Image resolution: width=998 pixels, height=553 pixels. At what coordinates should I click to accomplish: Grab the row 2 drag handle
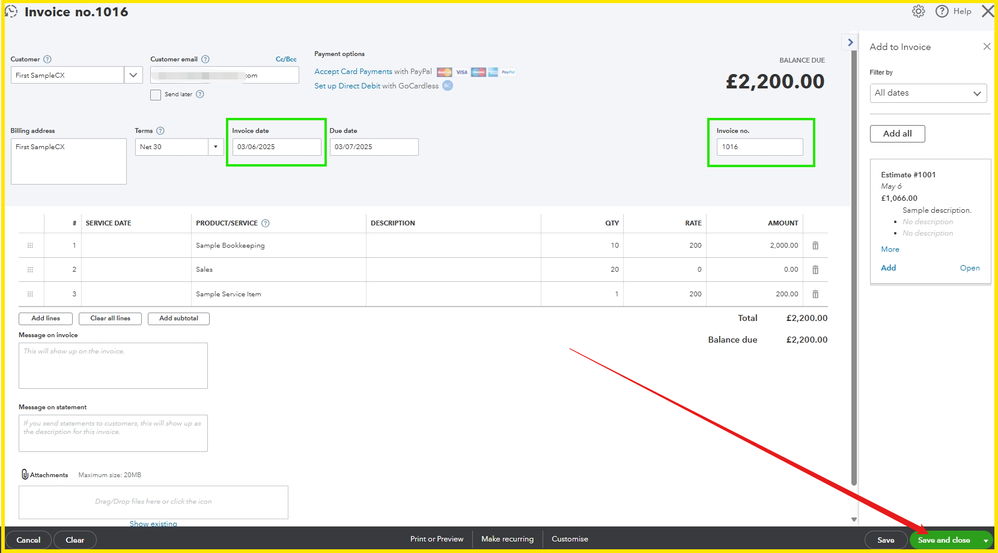click(30, 270)
